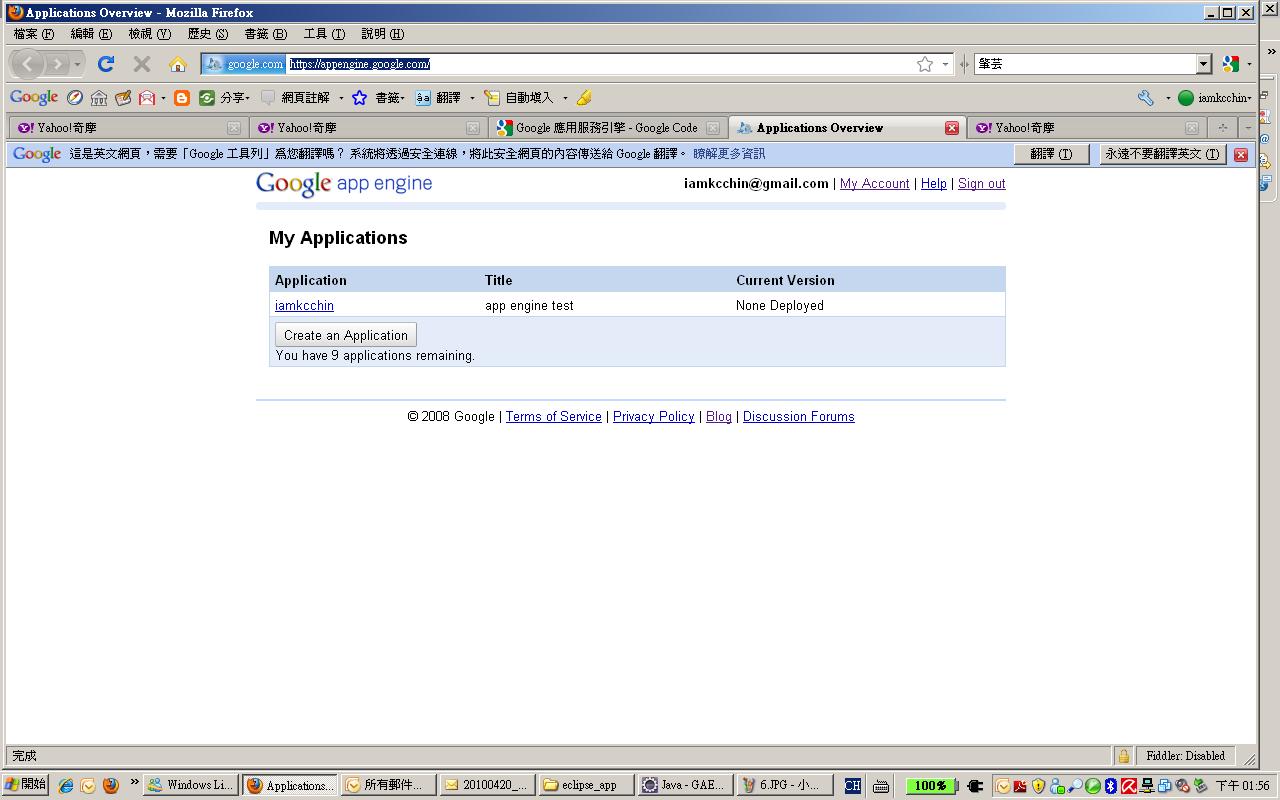1280x800 pixels.
Task: Click the 瞭解更多資訊 learn more link
Action: pyautogui.click(x=729, y=154)
